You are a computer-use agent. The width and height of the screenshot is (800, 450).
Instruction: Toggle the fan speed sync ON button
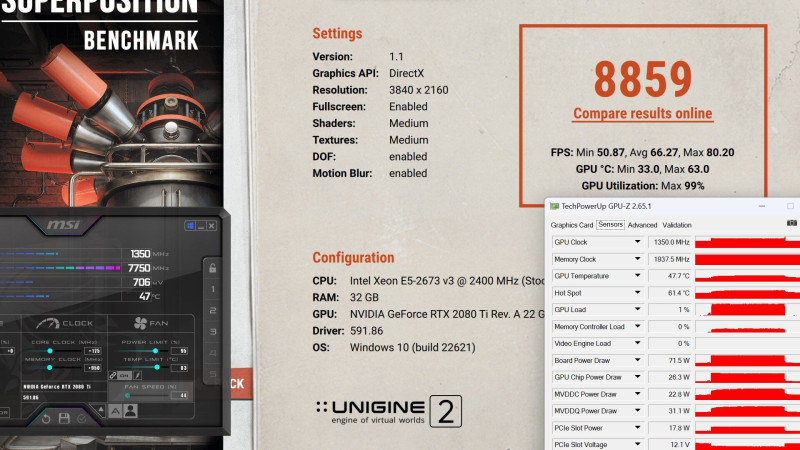124,376
